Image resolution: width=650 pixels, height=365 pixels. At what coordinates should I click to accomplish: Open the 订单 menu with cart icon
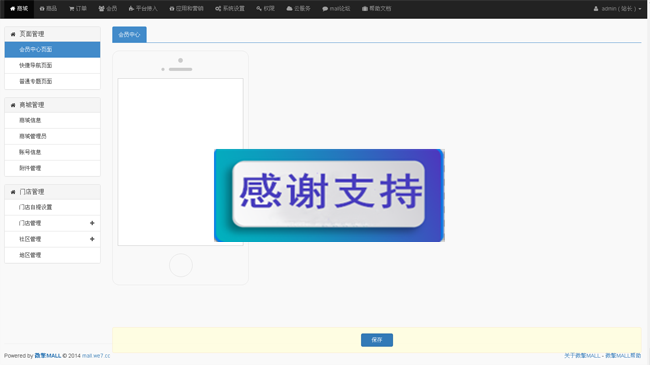[78, 9]
